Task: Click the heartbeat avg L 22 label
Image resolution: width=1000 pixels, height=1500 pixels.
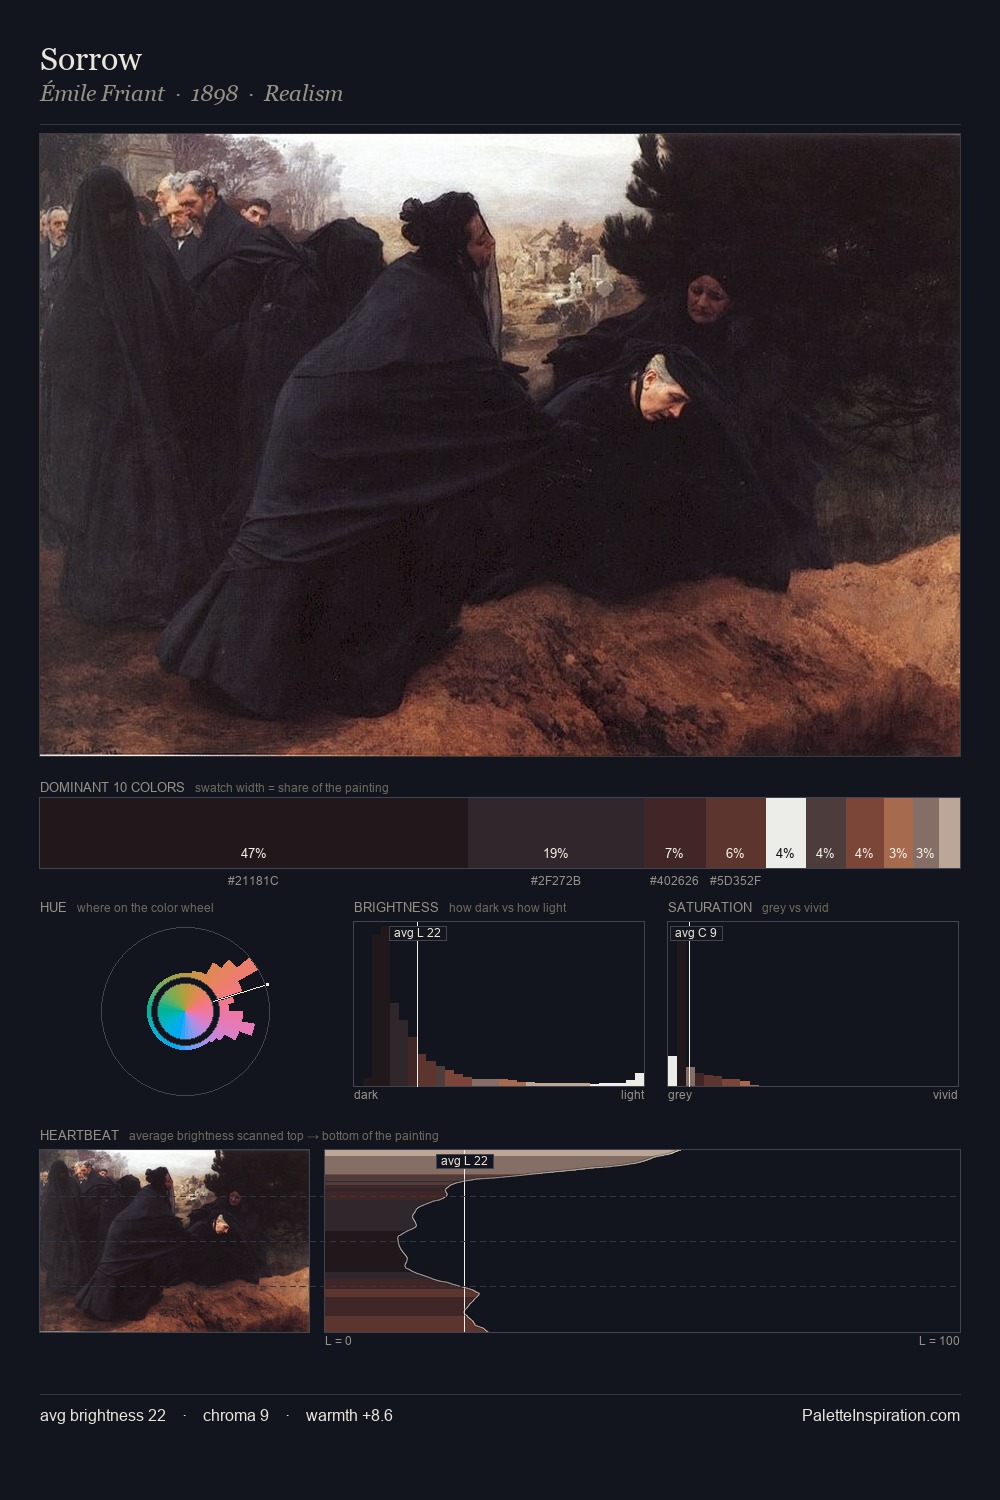Action: tap(465, 1161)
